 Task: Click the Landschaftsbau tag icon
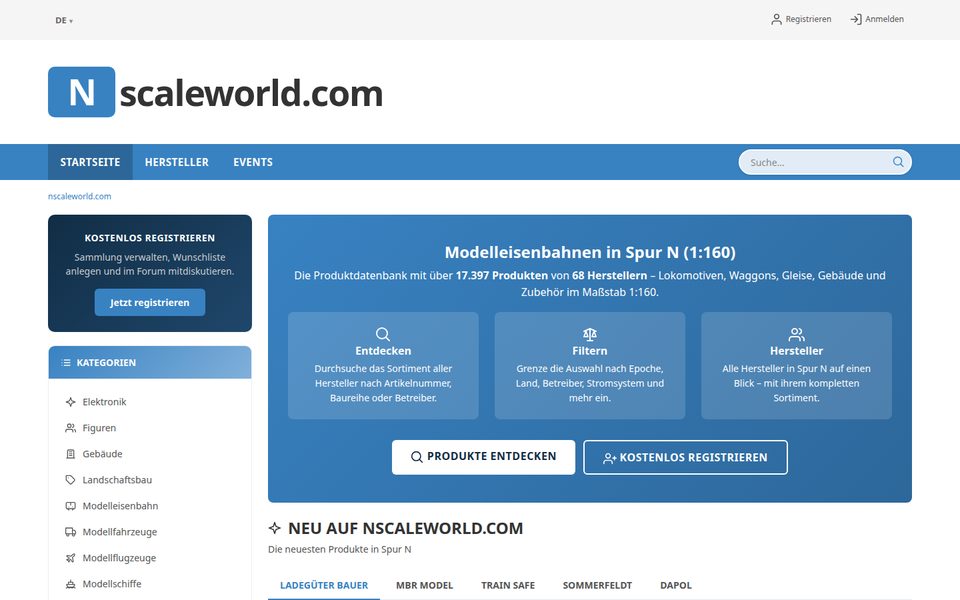pyautogui.click(x=70, y=480)
